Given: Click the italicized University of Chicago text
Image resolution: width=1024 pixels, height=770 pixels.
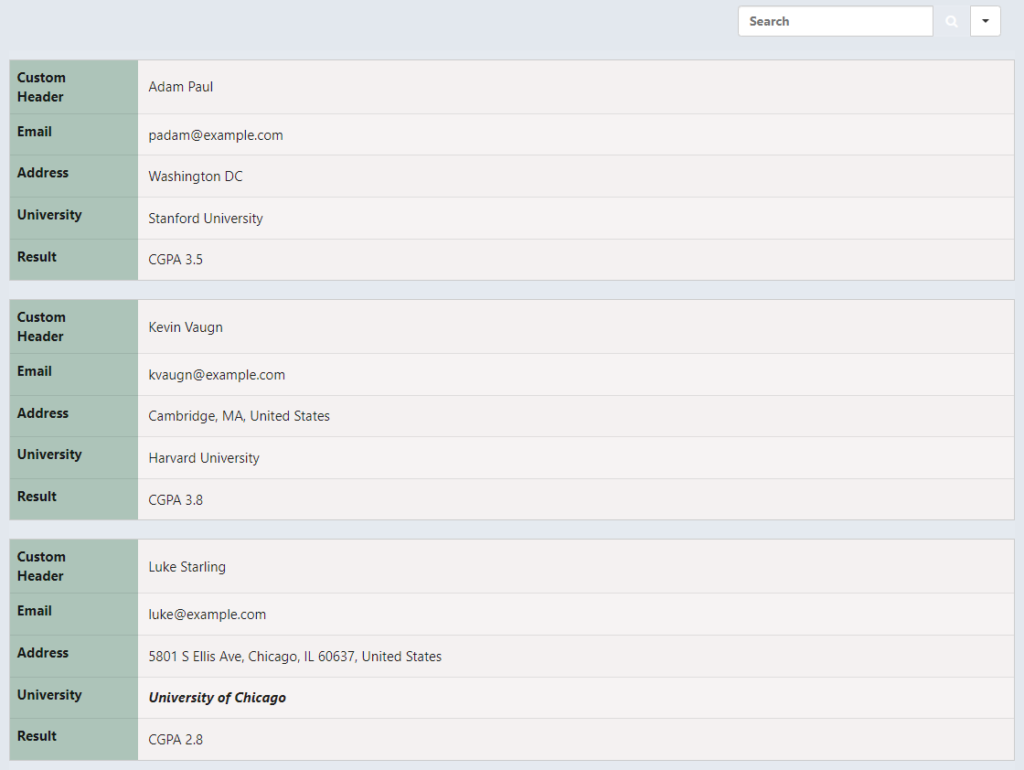Looking at the screenshot, I should pyautogui.click(x=217, y=698).
